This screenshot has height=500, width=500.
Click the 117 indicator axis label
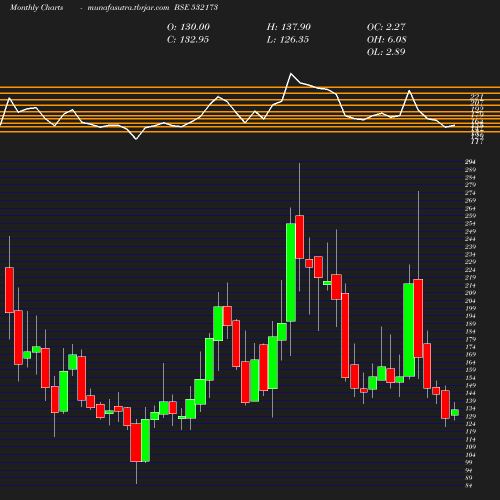click(477, 142)
